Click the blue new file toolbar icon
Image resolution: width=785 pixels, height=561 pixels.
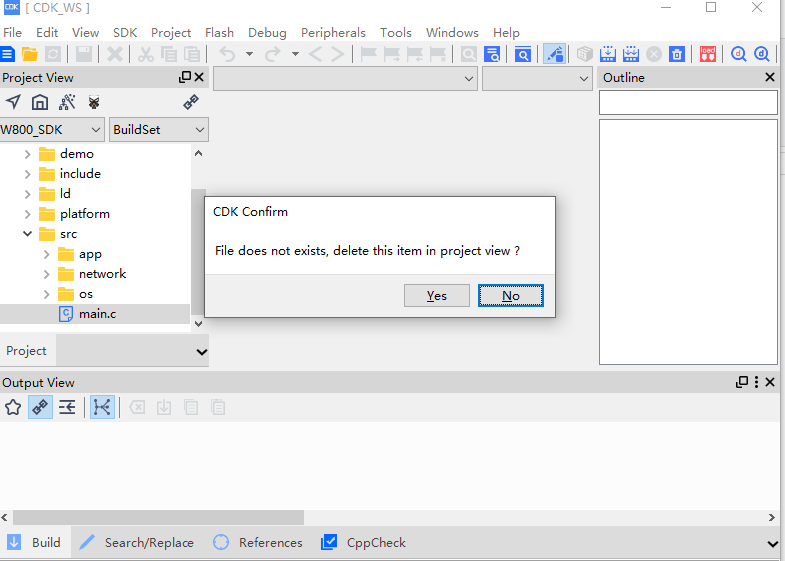(x=7, y=54)
